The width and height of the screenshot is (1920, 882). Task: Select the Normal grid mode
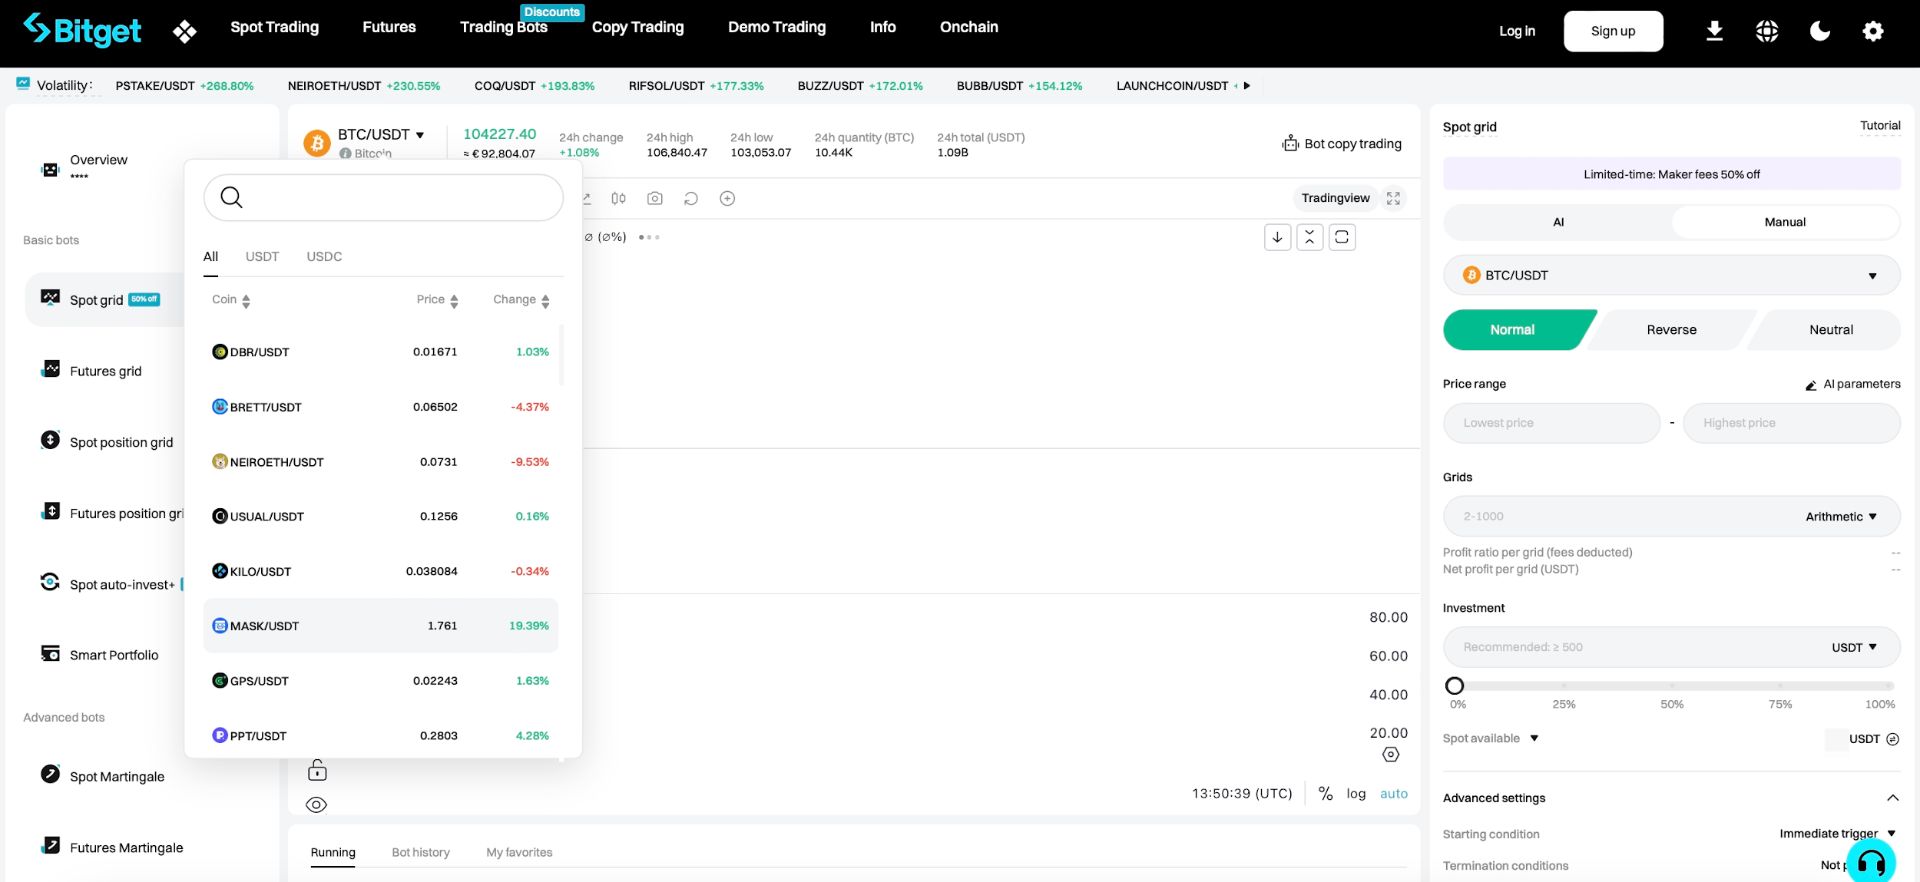click(x=1513, y=330)
